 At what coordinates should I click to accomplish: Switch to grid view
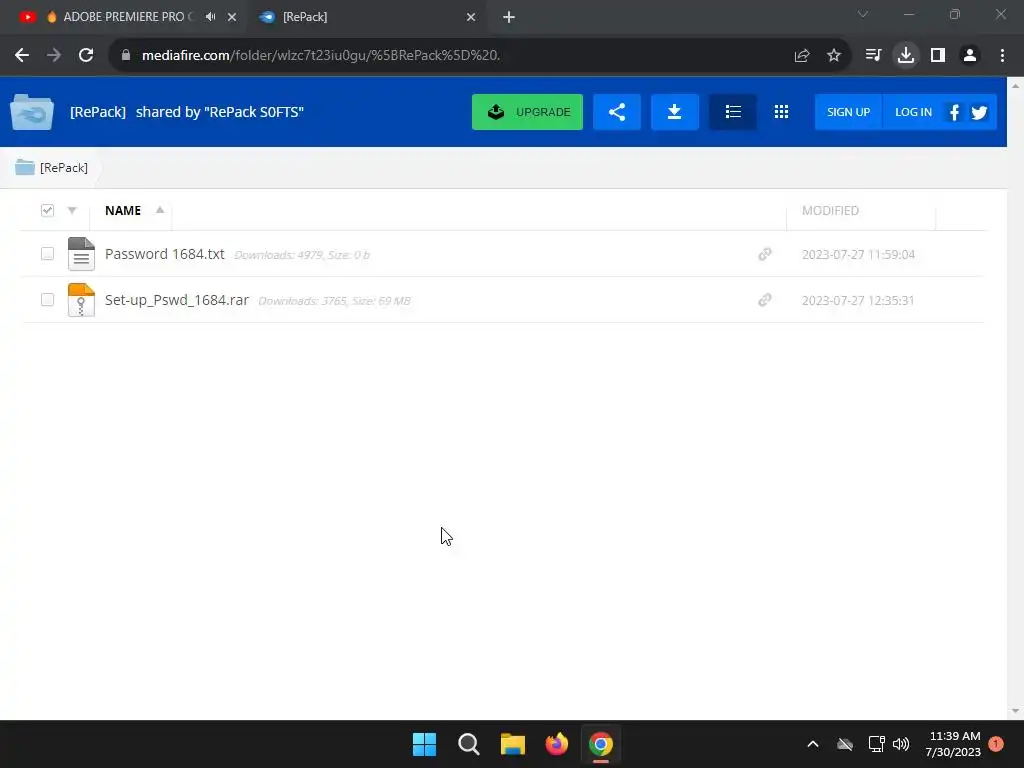[x=781, y=112]
